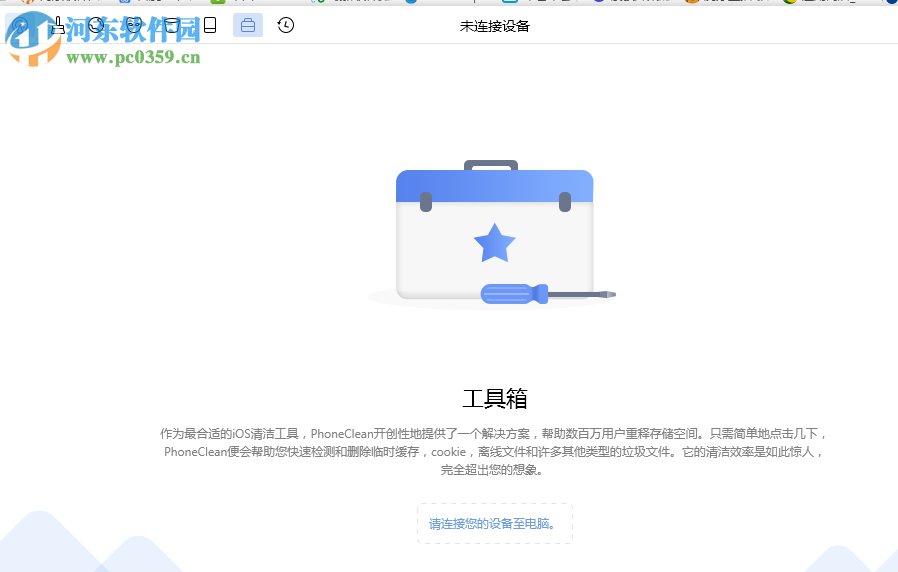Open the Privacy Clean mask icon

click(134, 25)
